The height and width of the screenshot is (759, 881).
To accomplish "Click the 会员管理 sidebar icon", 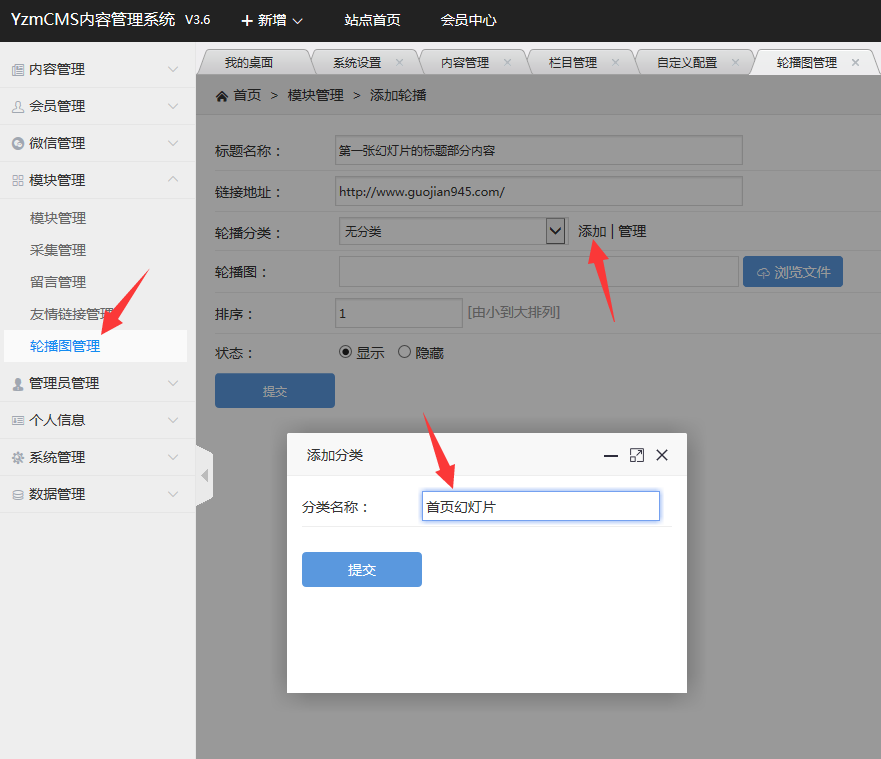I will coord(18,106).
